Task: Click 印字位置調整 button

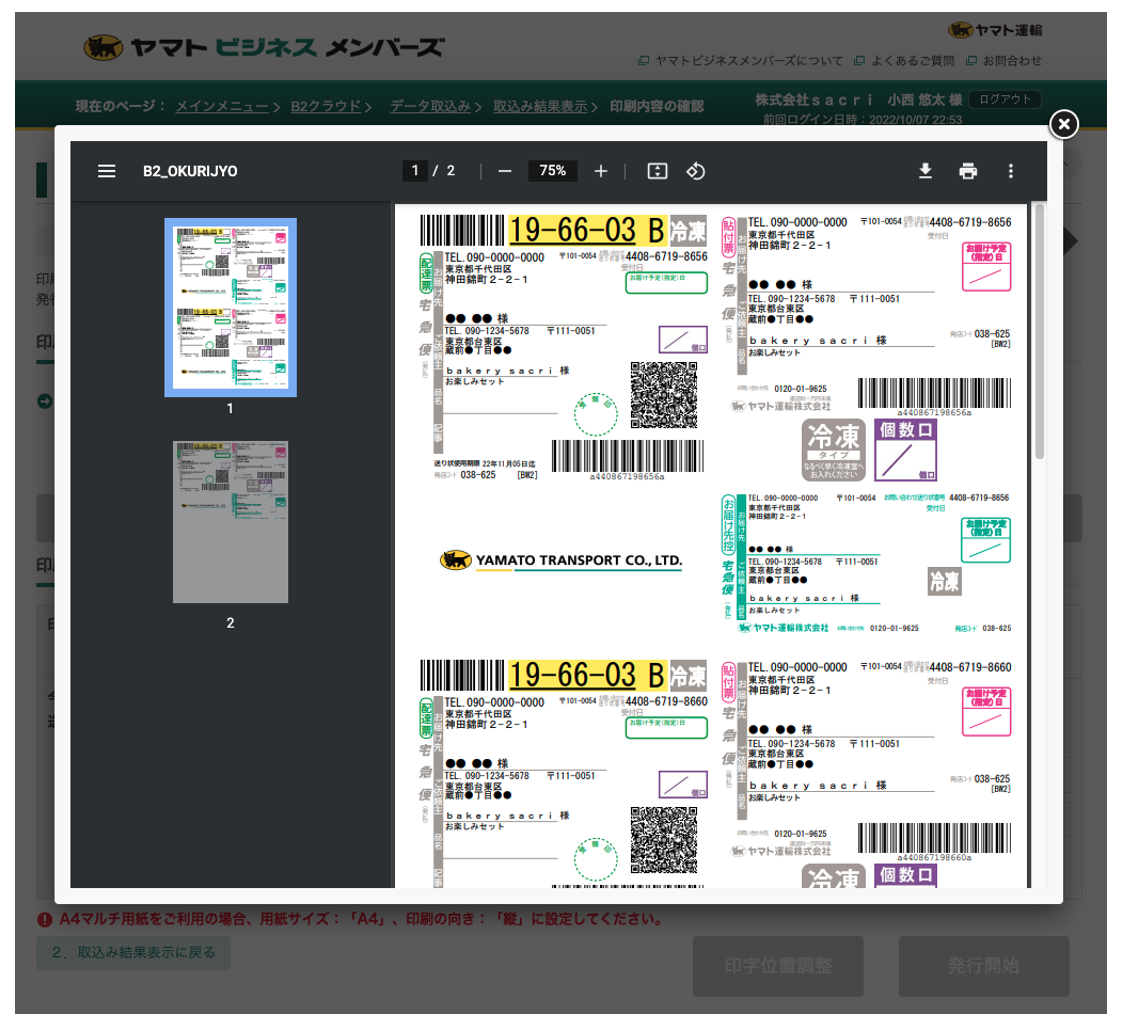Action: [x=778, y=966]
